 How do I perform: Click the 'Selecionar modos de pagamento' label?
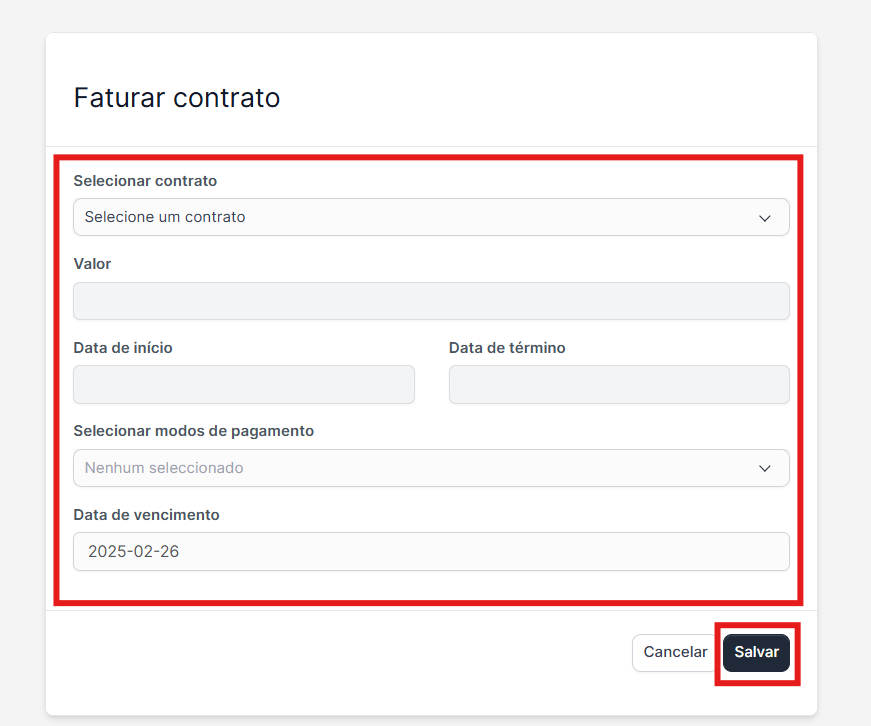tap(194, 431)
